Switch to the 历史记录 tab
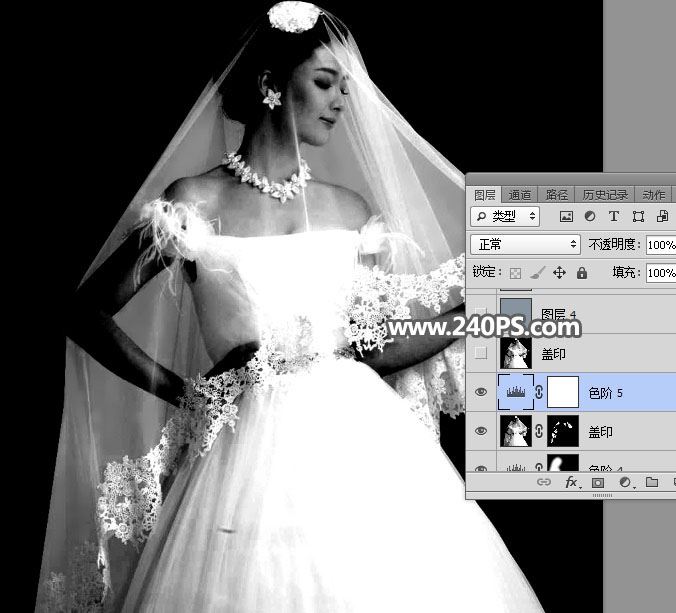676x613 pixels. coord(605,195)
